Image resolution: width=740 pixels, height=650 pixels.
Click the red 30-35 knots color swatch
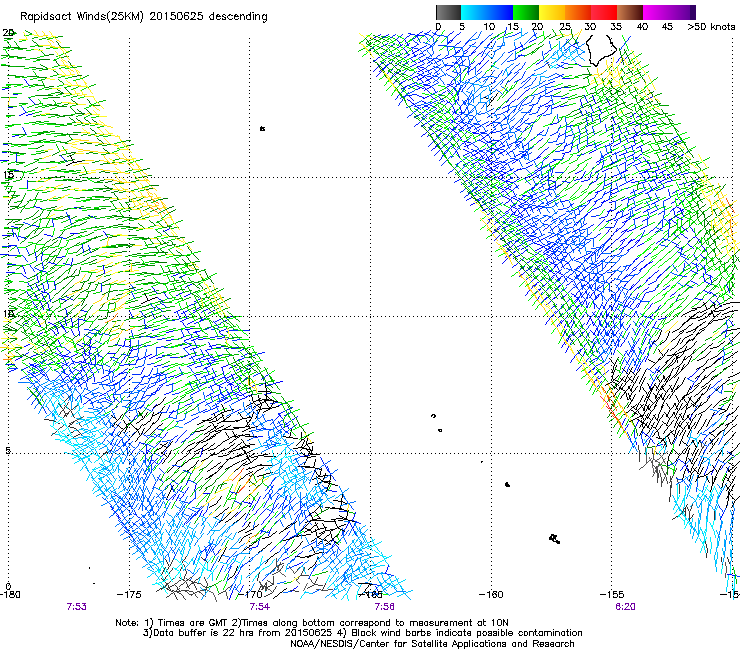coord(604,12)
